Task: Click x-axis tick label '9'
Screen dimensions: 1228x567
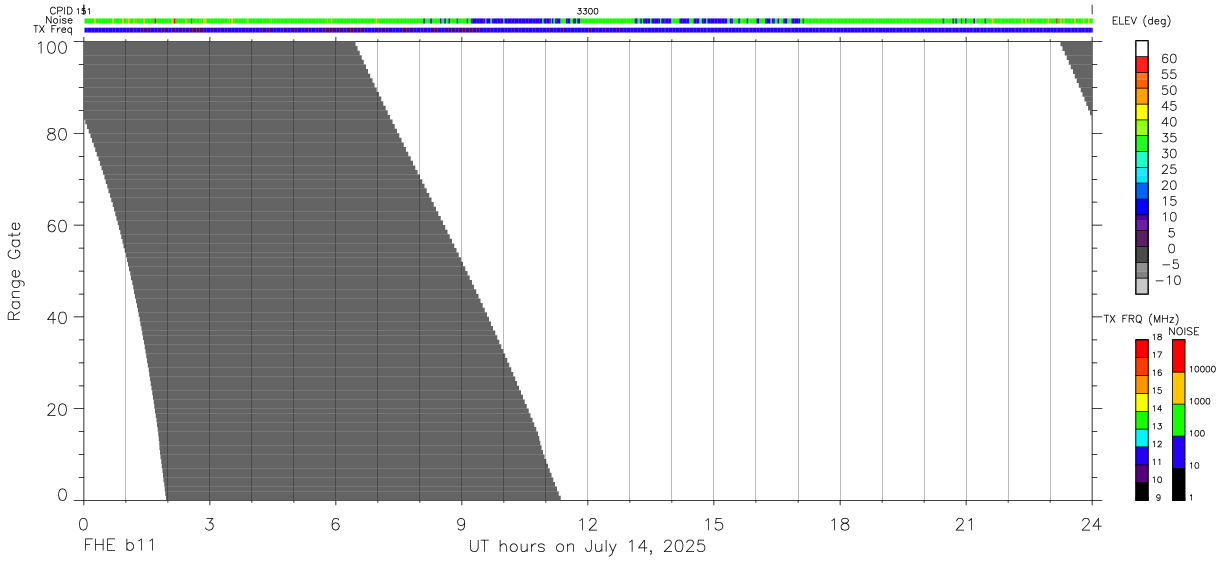Action: [462, 525]
